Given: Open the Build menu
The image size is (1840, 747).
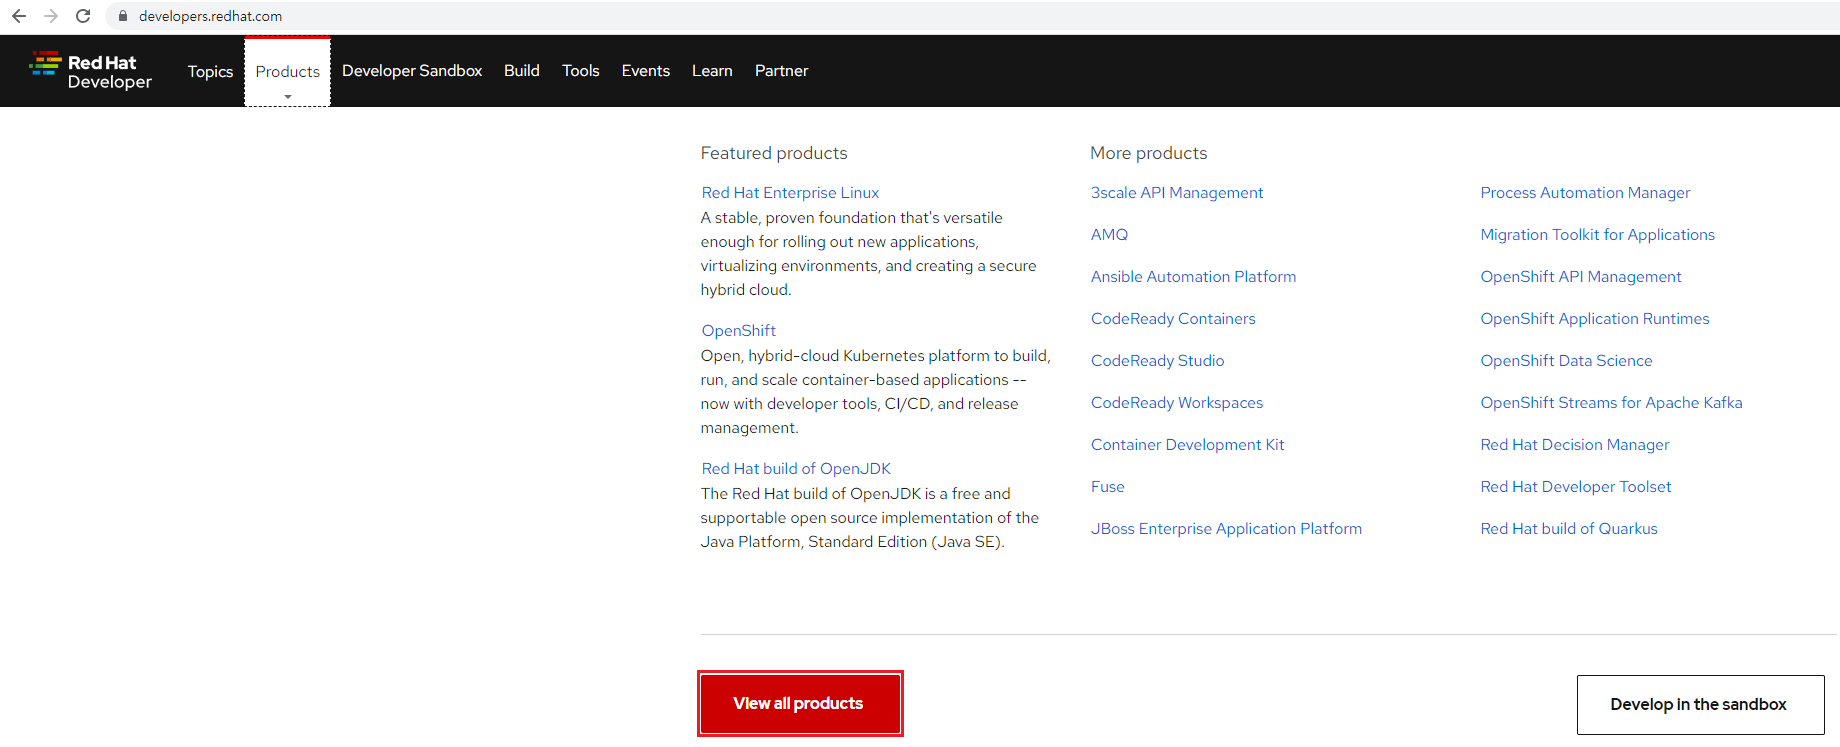Looking at the screenshot, I should point(522,71).
